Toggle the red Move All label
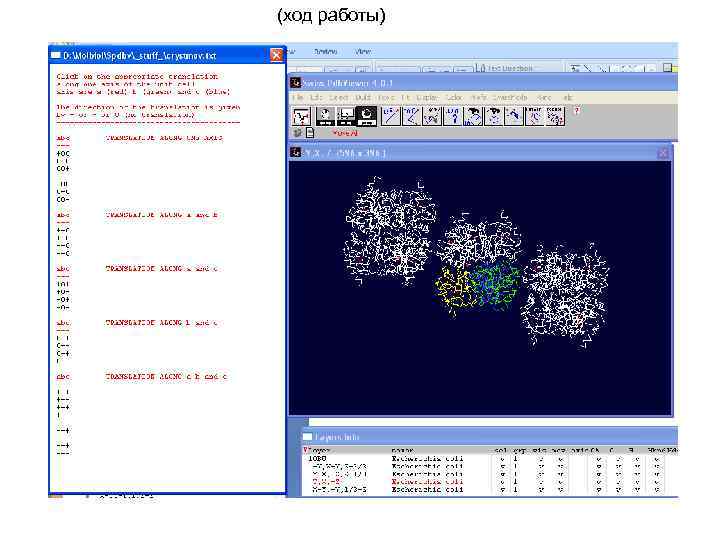Image resolution: width=720 pixels, height=540 pixels. 345,133
